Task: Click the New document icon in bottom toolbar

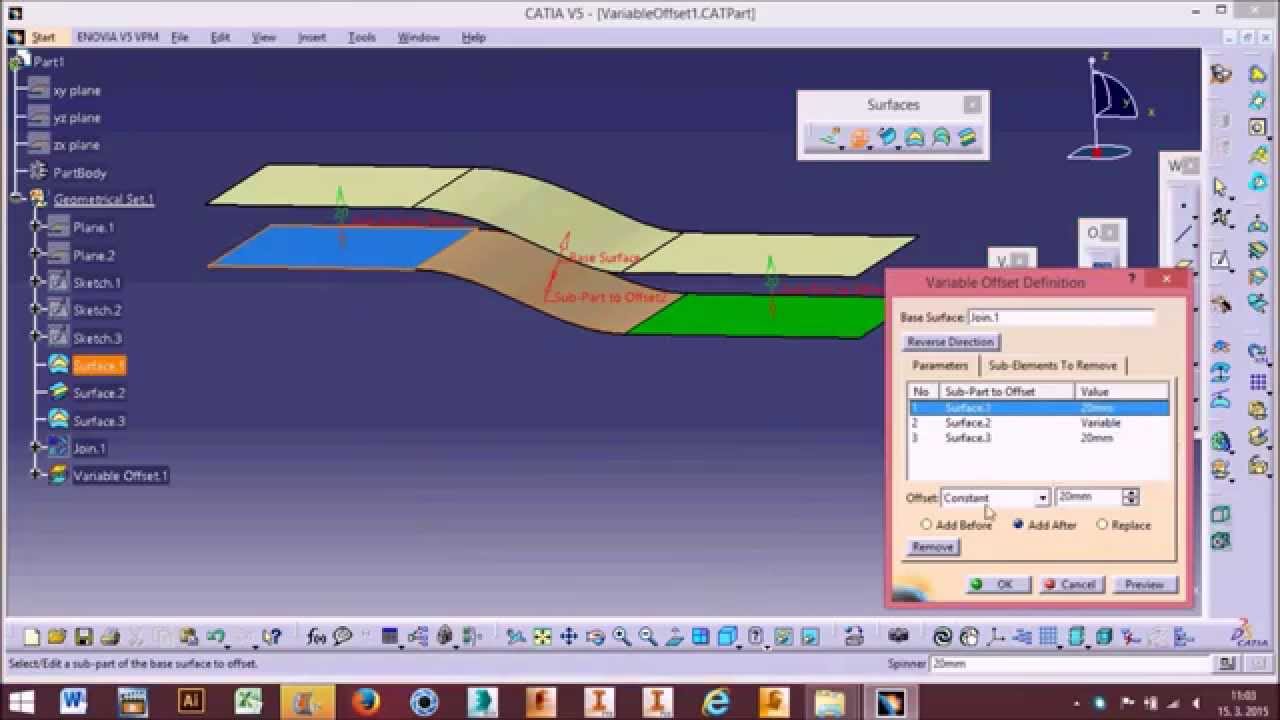Action: (x=31, y=636)
